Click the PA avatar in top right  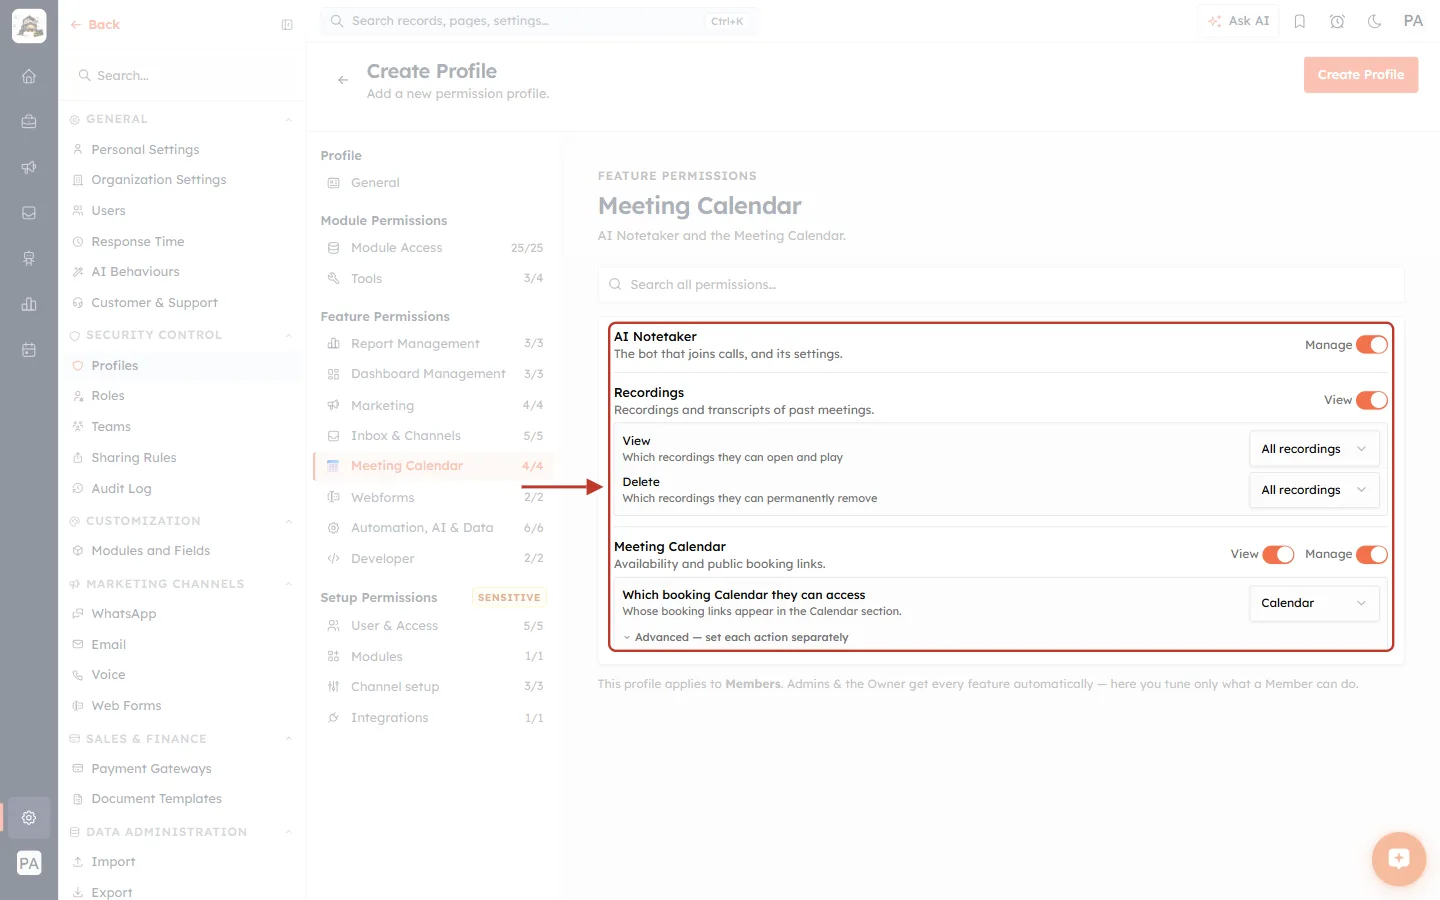tap(1413, 21)
